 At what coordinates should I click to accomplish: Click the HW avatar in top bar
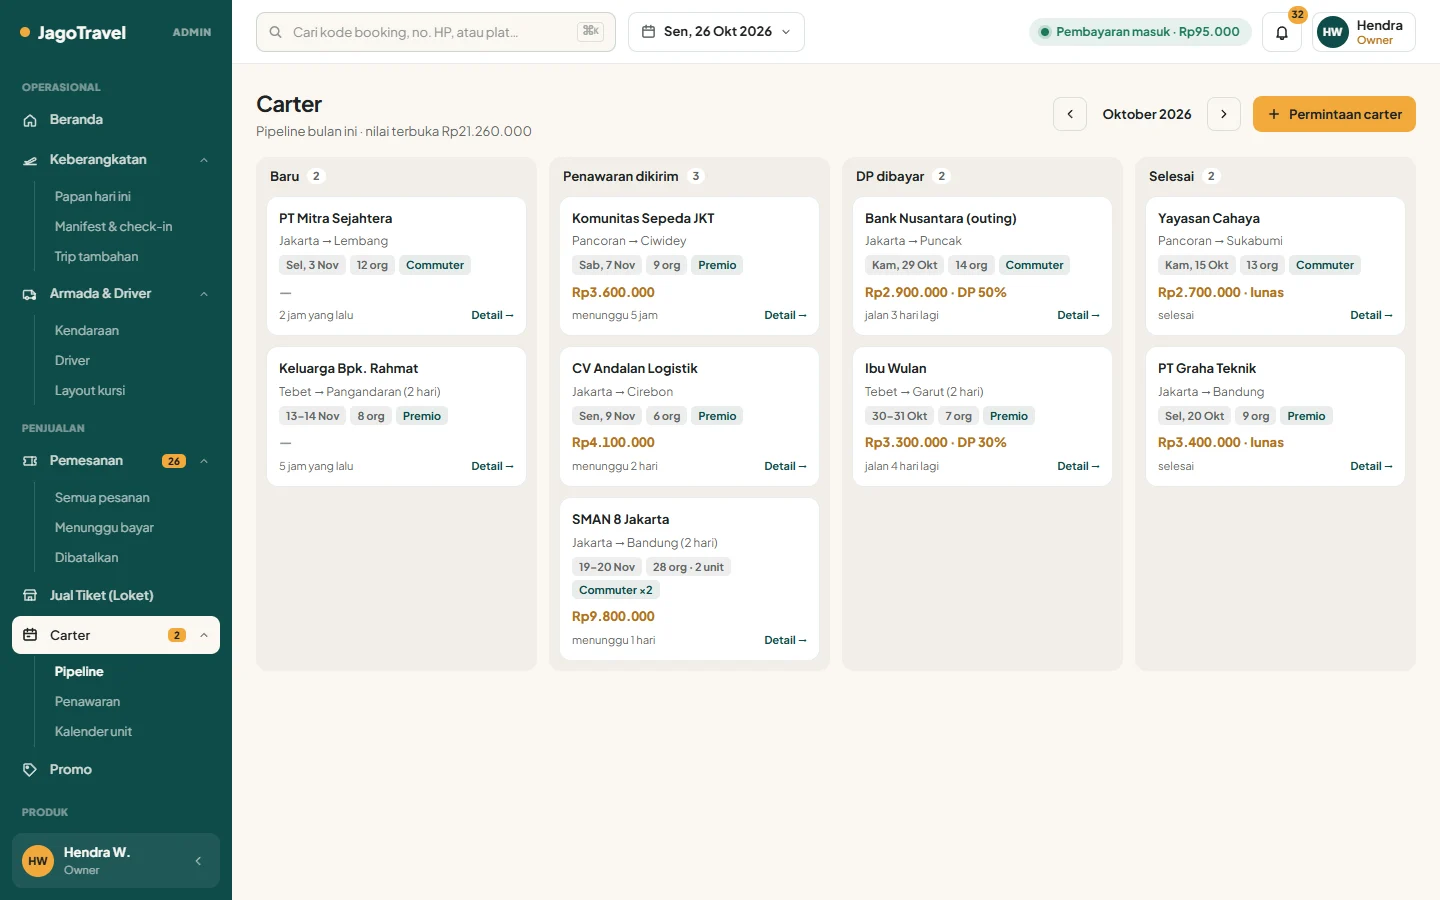tap(1333, 32)
